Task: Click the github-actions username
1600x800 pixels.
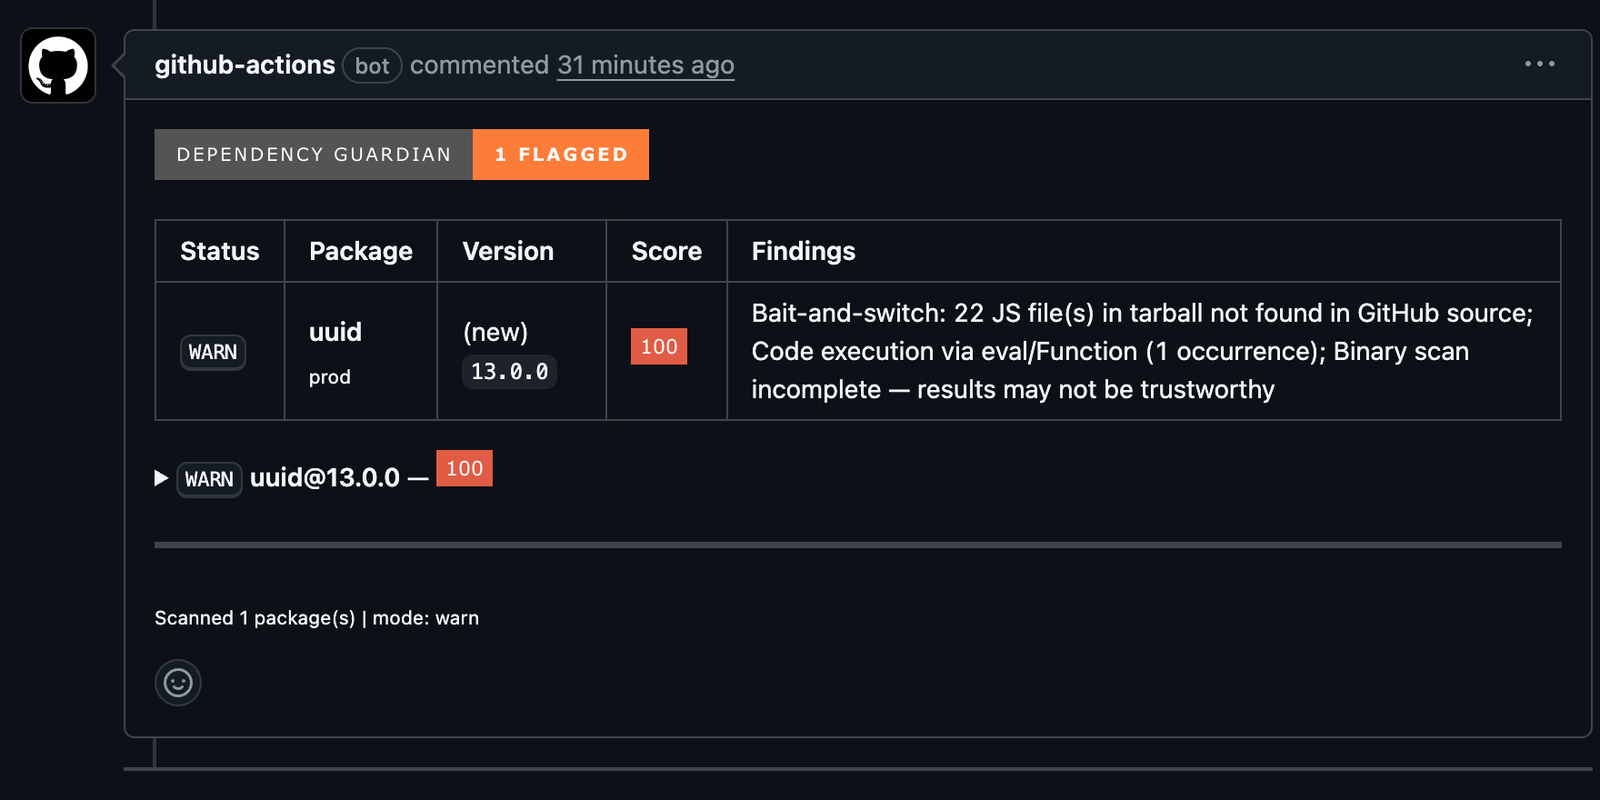Action: 245,65
